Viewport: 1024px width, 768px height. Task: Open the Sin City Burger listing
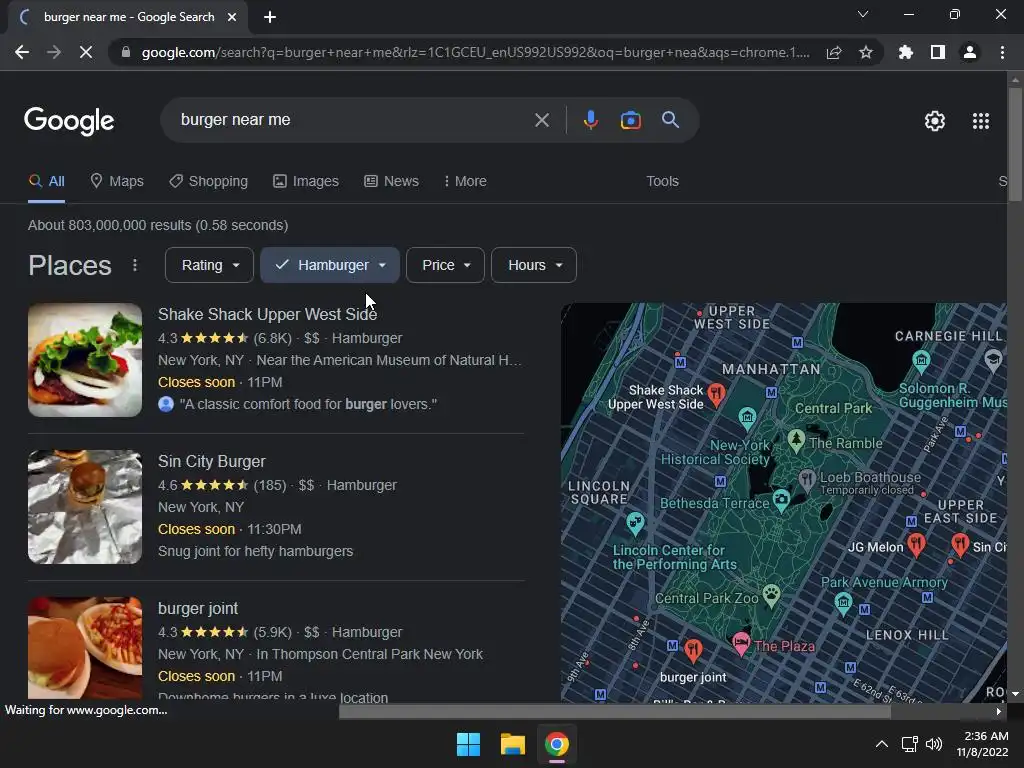click(x=212, y=461)
